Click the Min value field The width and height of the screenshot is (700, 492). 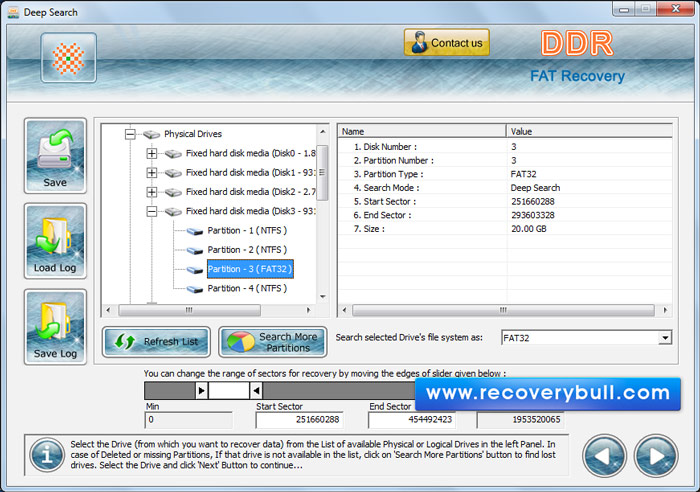(188, 420)
